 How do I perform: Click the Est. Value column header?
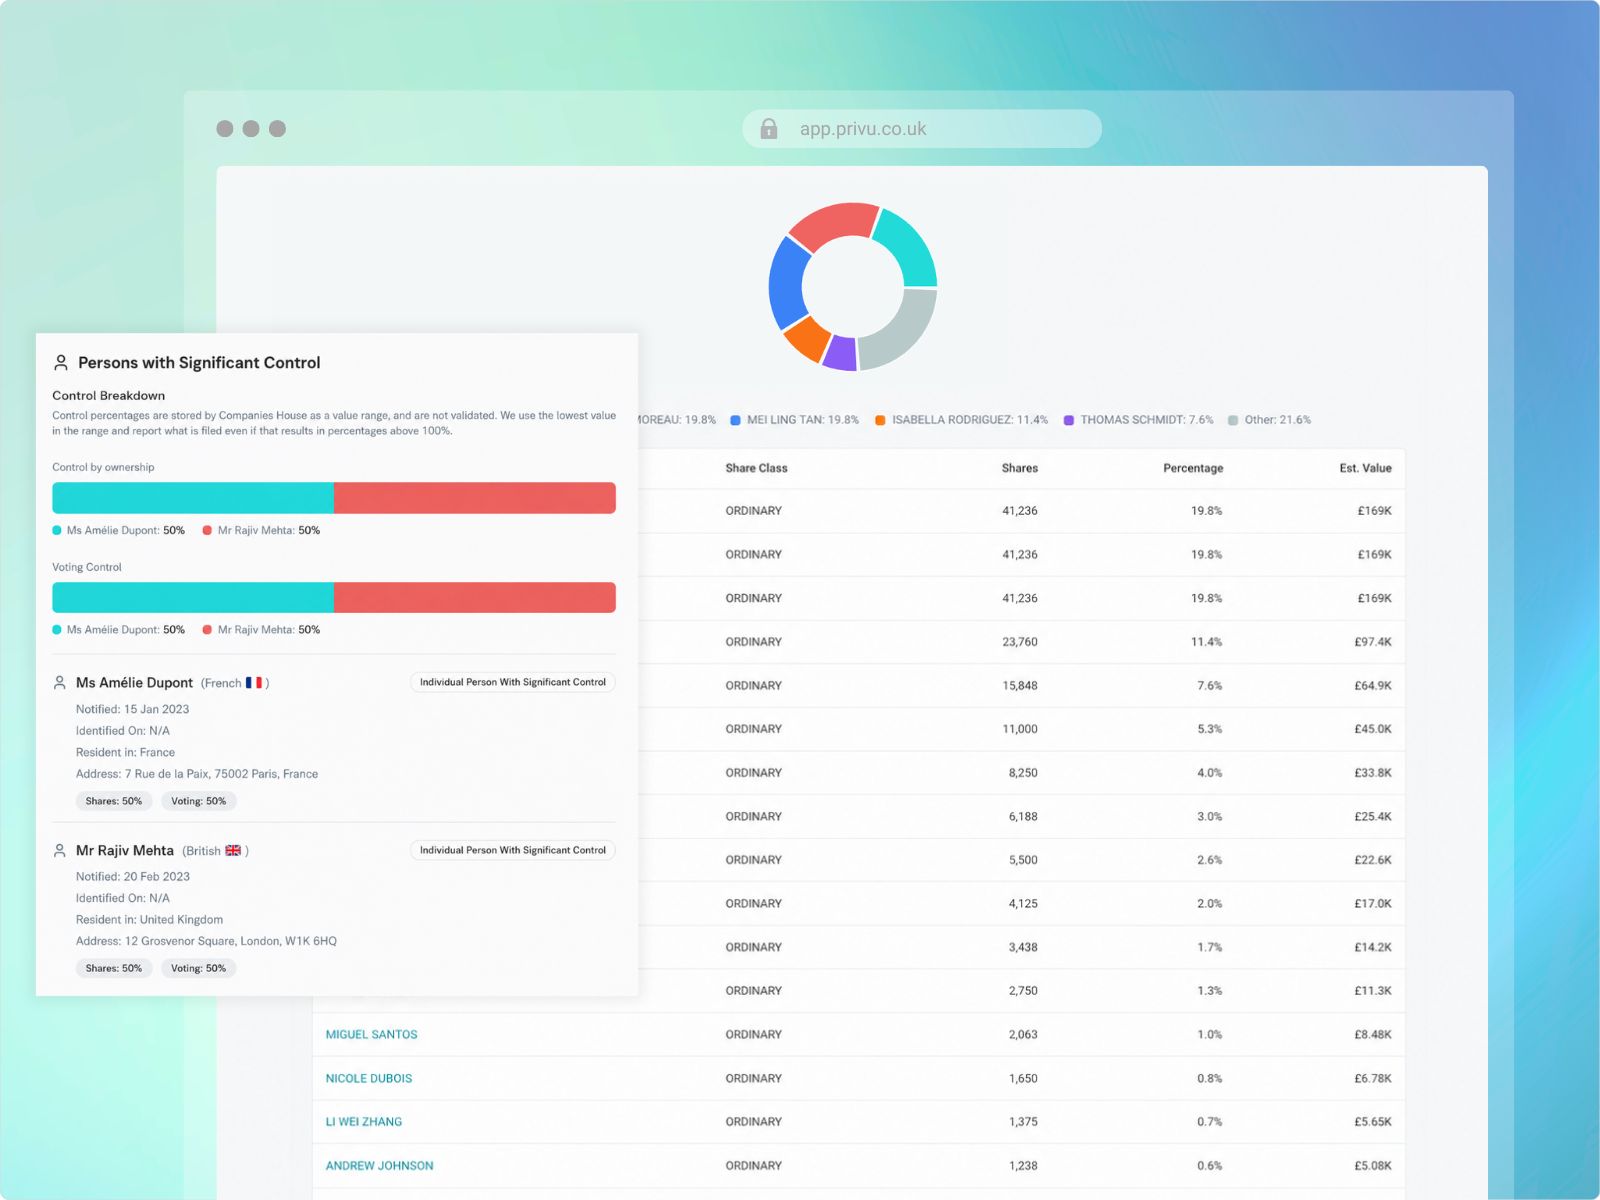pos(1365,468)
